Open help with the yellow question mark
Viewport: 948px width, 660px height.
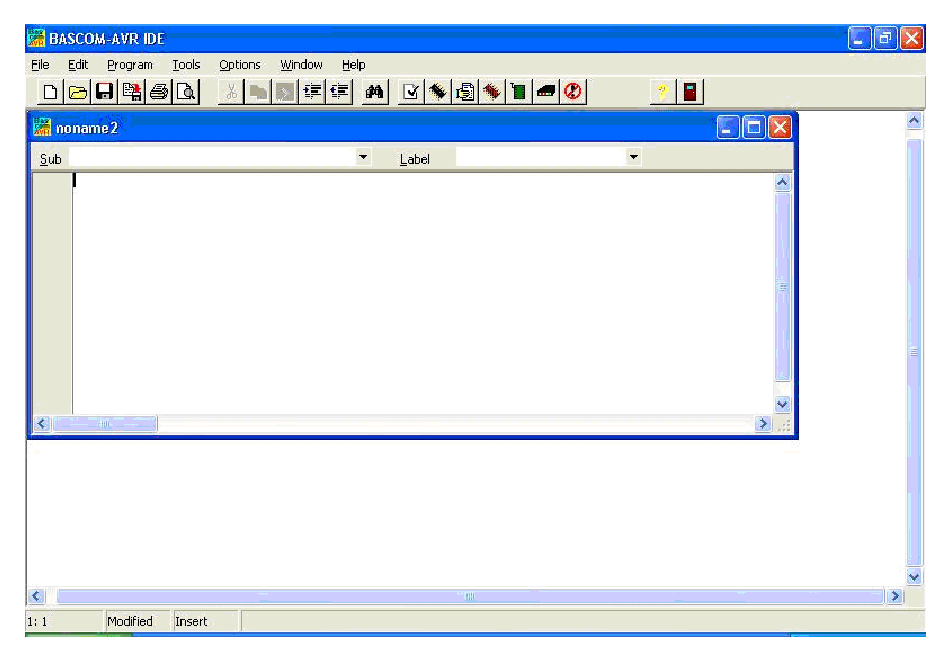tap(663, 92)
